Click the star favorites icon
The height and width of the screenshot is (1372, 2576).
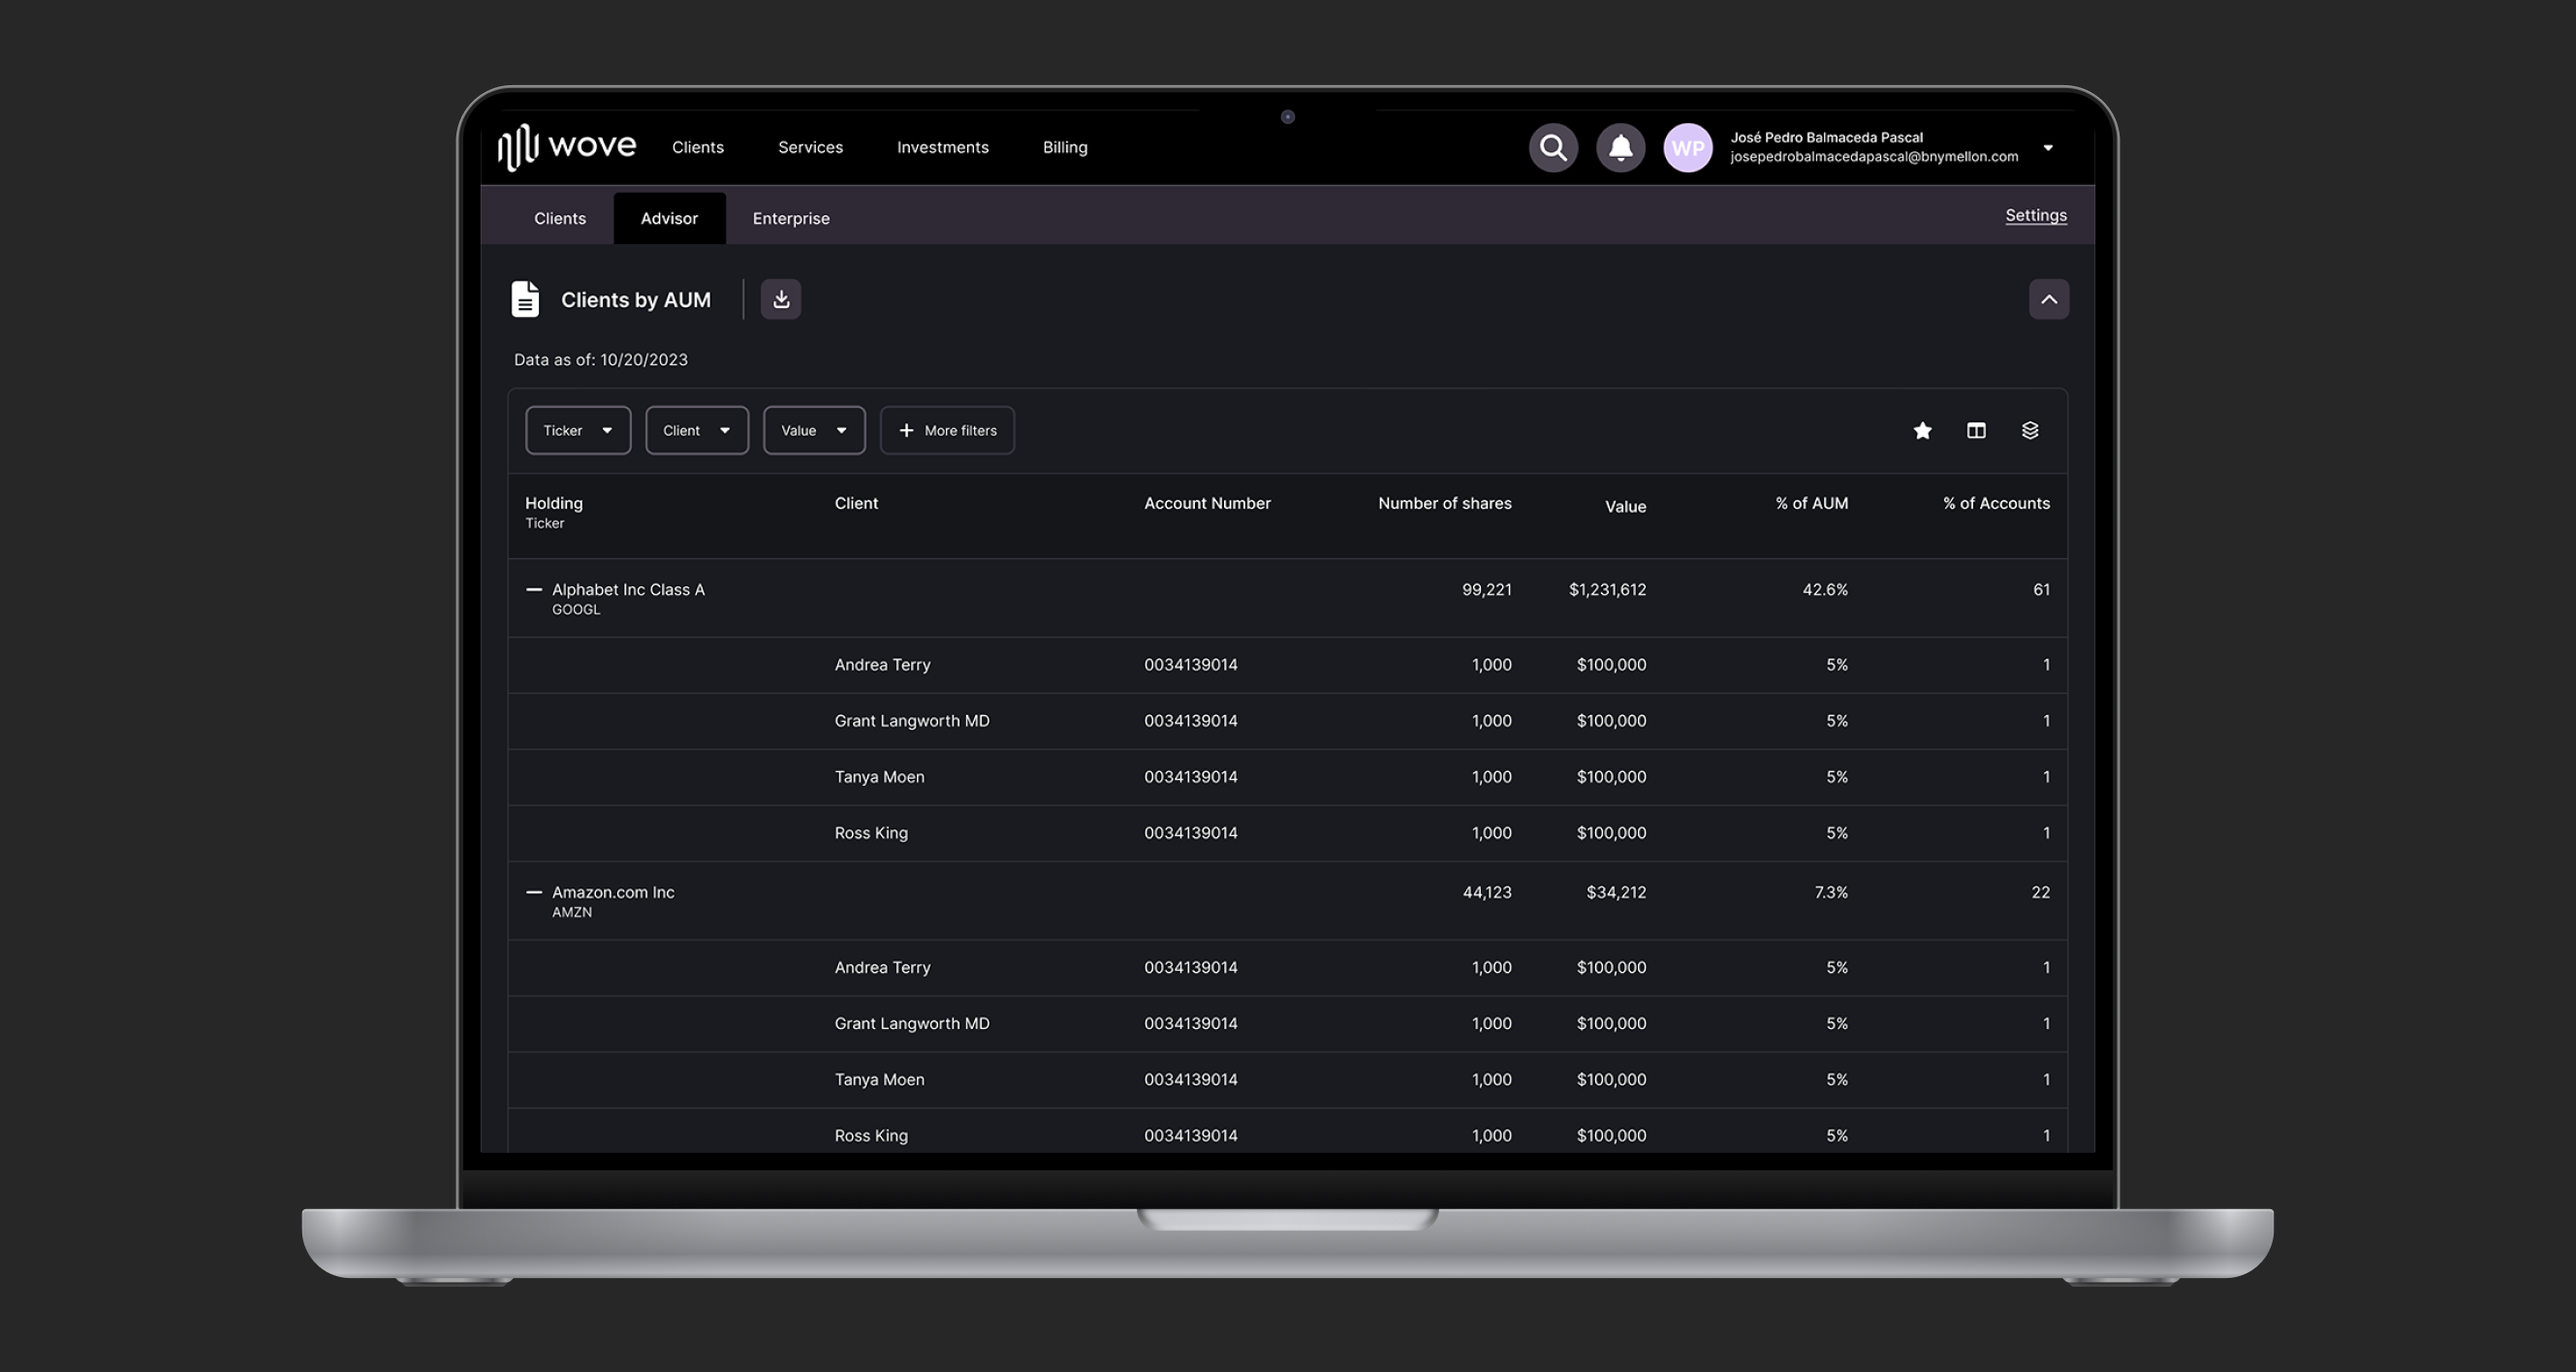pos(1922,430)
